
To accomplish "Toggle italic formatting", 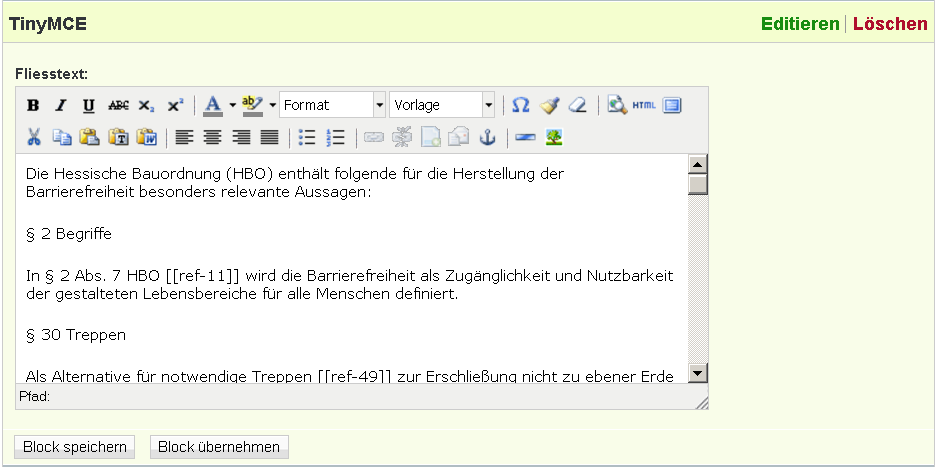I will point(61,106).
